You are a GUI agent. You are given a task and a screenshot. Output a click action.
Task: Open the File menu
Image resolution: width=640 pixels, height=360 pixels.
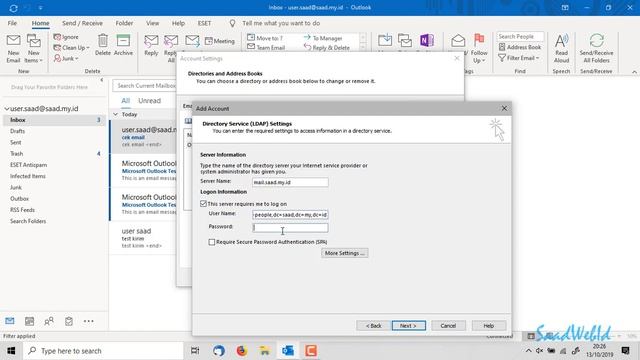(12, 23)
